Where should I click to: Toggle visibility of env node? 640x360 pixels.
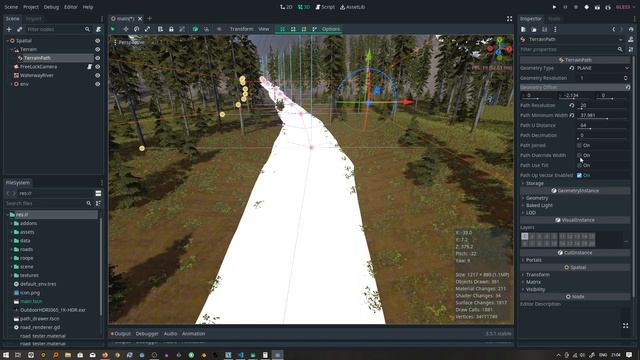pyautogui.click(x=98, y=84)
